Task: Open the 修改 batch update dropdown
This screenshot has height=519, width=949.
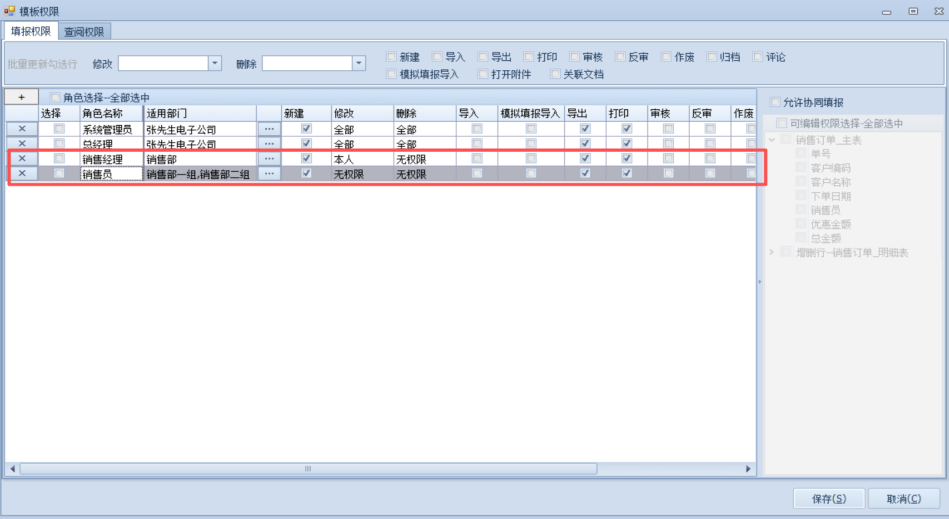Action: coord(214,63)
